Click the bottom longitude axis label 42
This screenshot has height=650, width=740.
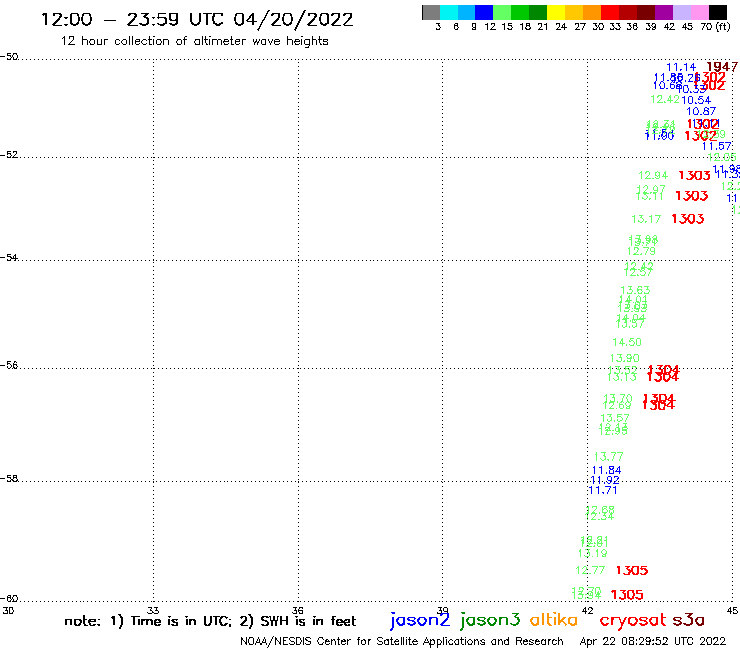pos(587,611)
